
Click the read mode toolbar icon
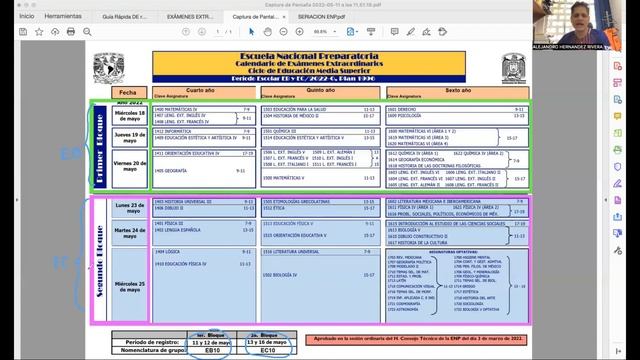pos(371,32)
